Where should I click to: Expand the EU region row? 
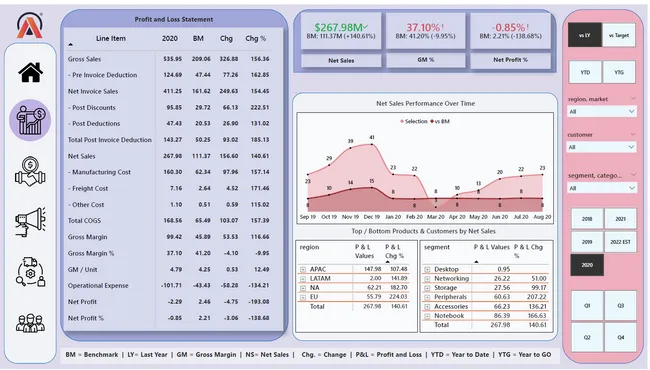pos(303,297)
